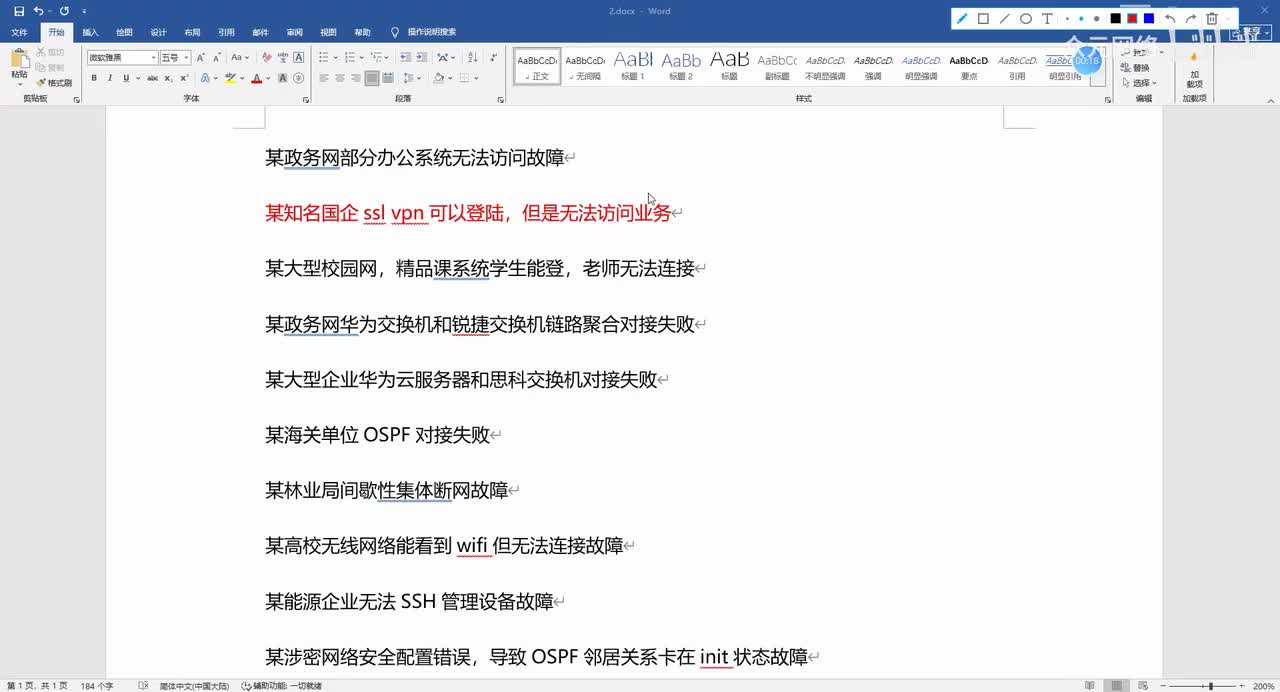This screenshot has height=692, width=1280.
Task: Apply the 要点 (Strong) style
Action: tap(969, 66)
